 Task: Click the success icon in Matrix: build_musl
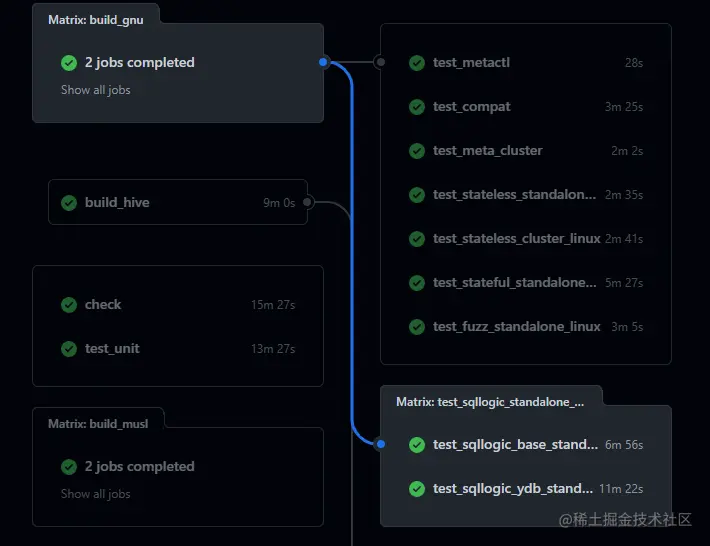pos(69,467)
